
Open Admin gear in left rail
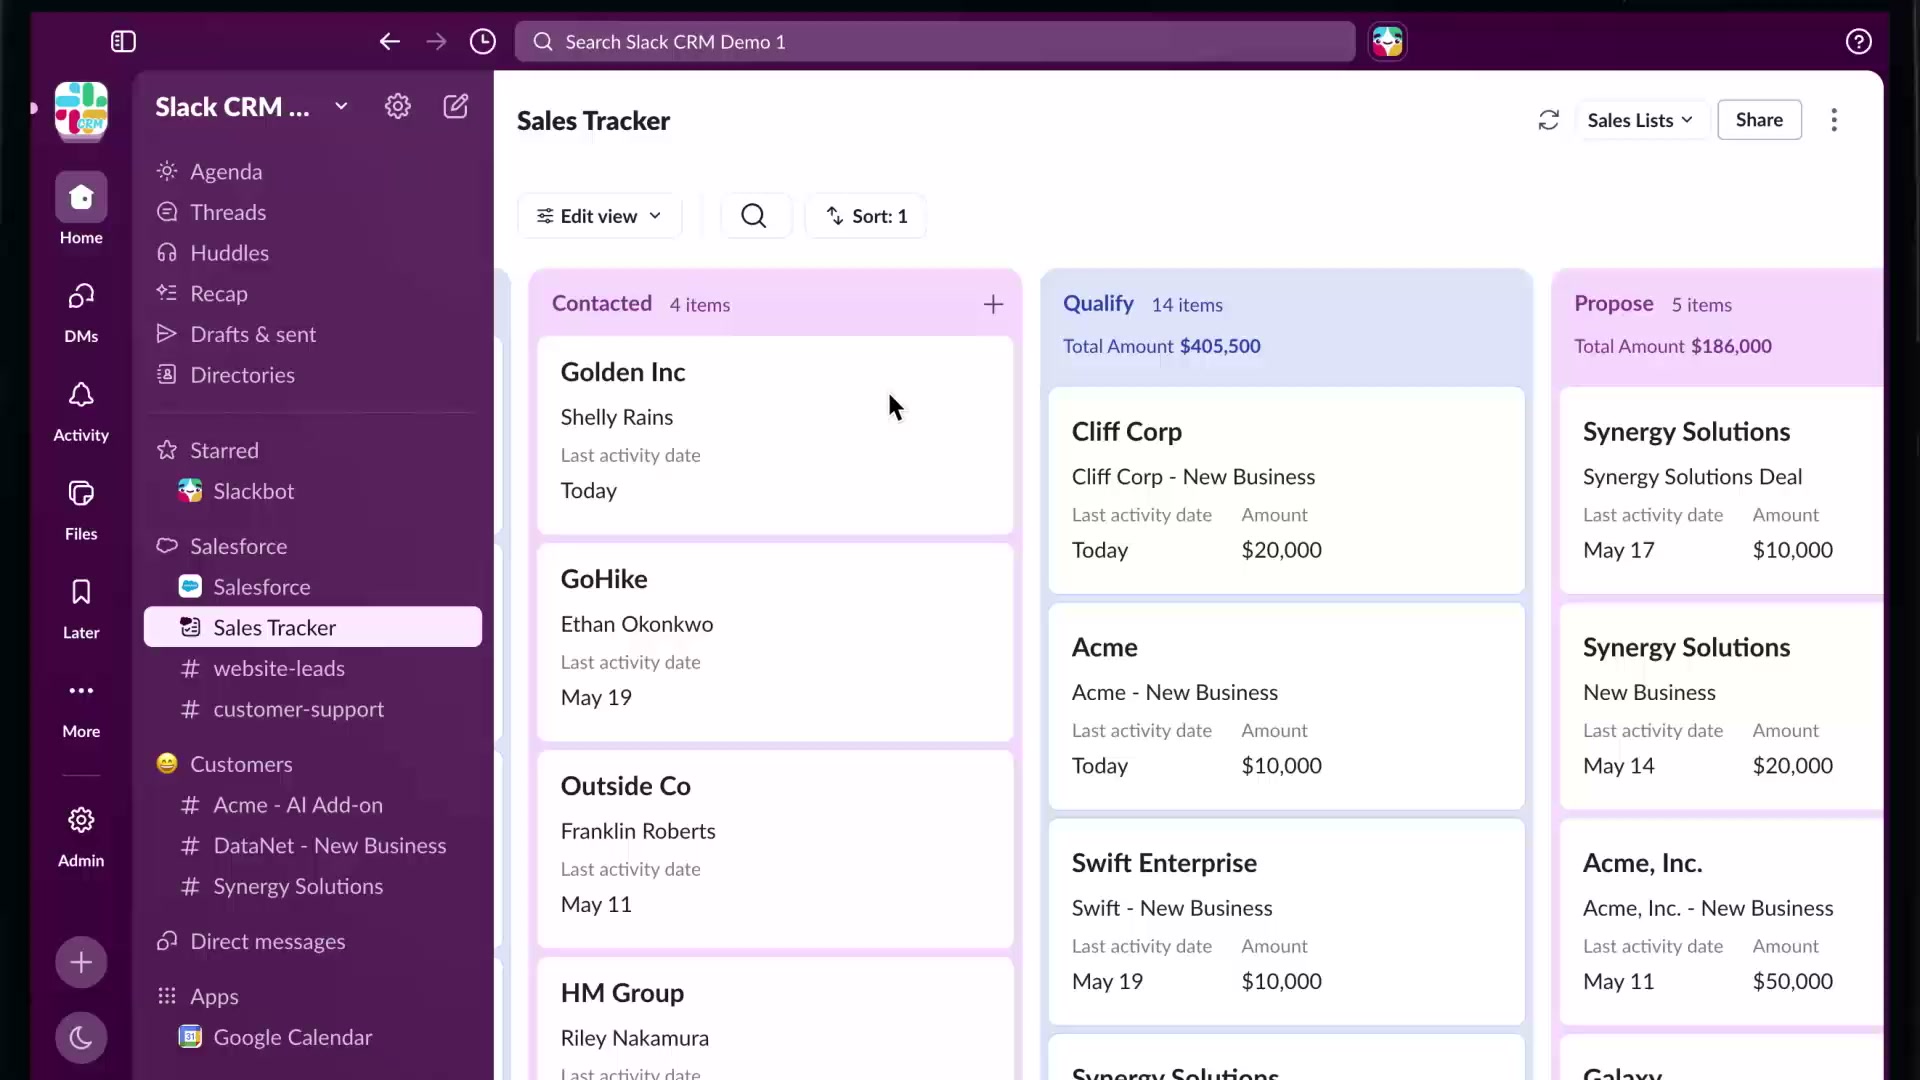point(81,837)
